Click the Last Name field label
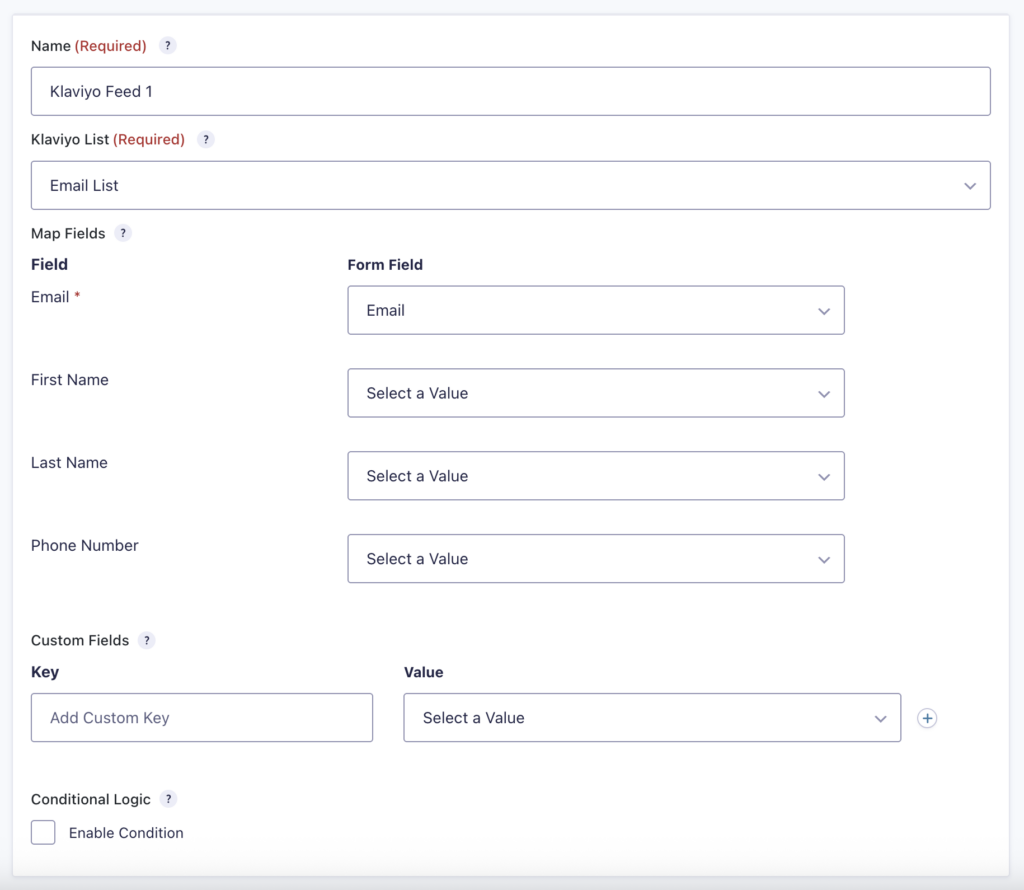The image size is (1024, 890). click(x=69, y=463)
